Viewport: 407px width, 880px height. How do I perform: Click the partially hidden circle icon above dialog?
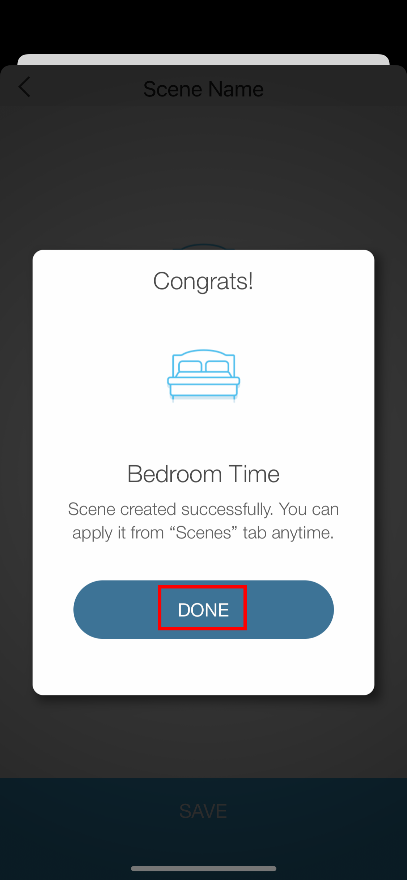(x=203, y=246)
